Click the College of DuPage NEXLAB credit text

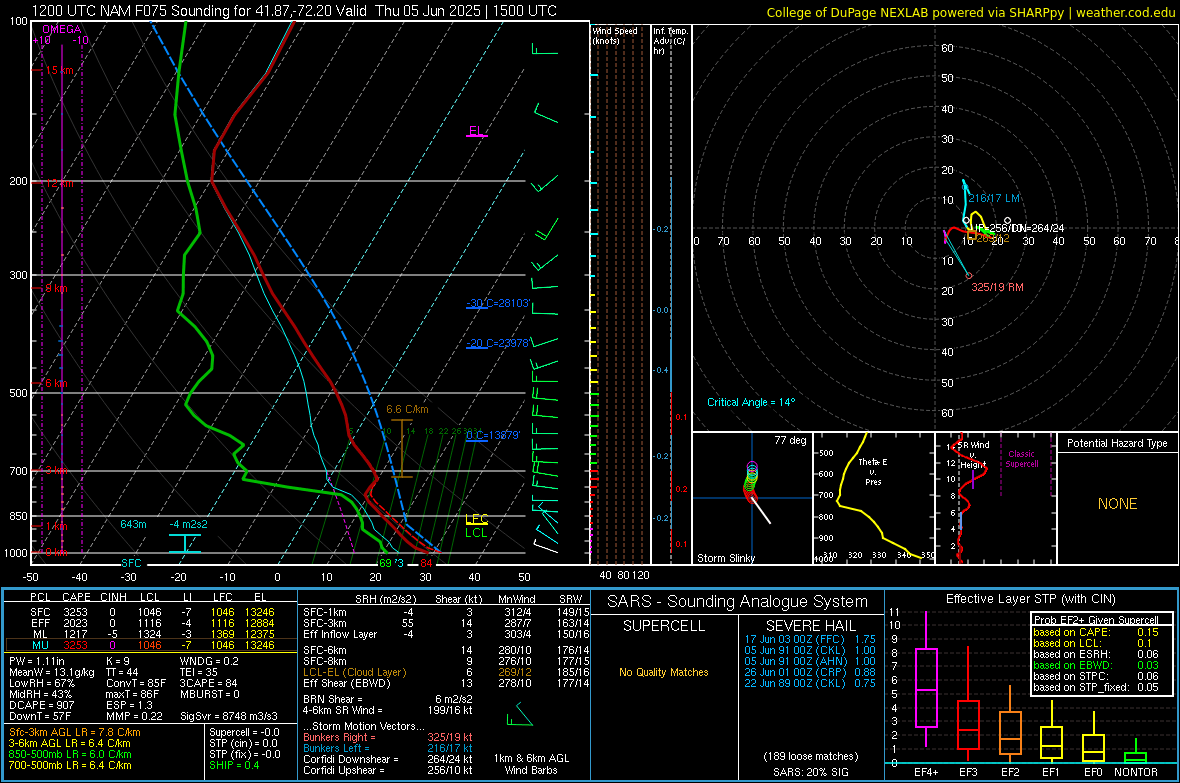pyautogui.click(x=970, y=12)
